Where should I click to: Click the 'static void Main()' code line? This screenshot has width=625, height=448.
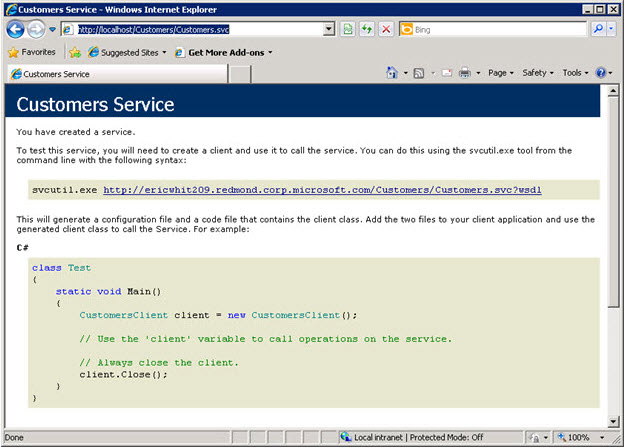pyautogui.click(x=108, y=291)
